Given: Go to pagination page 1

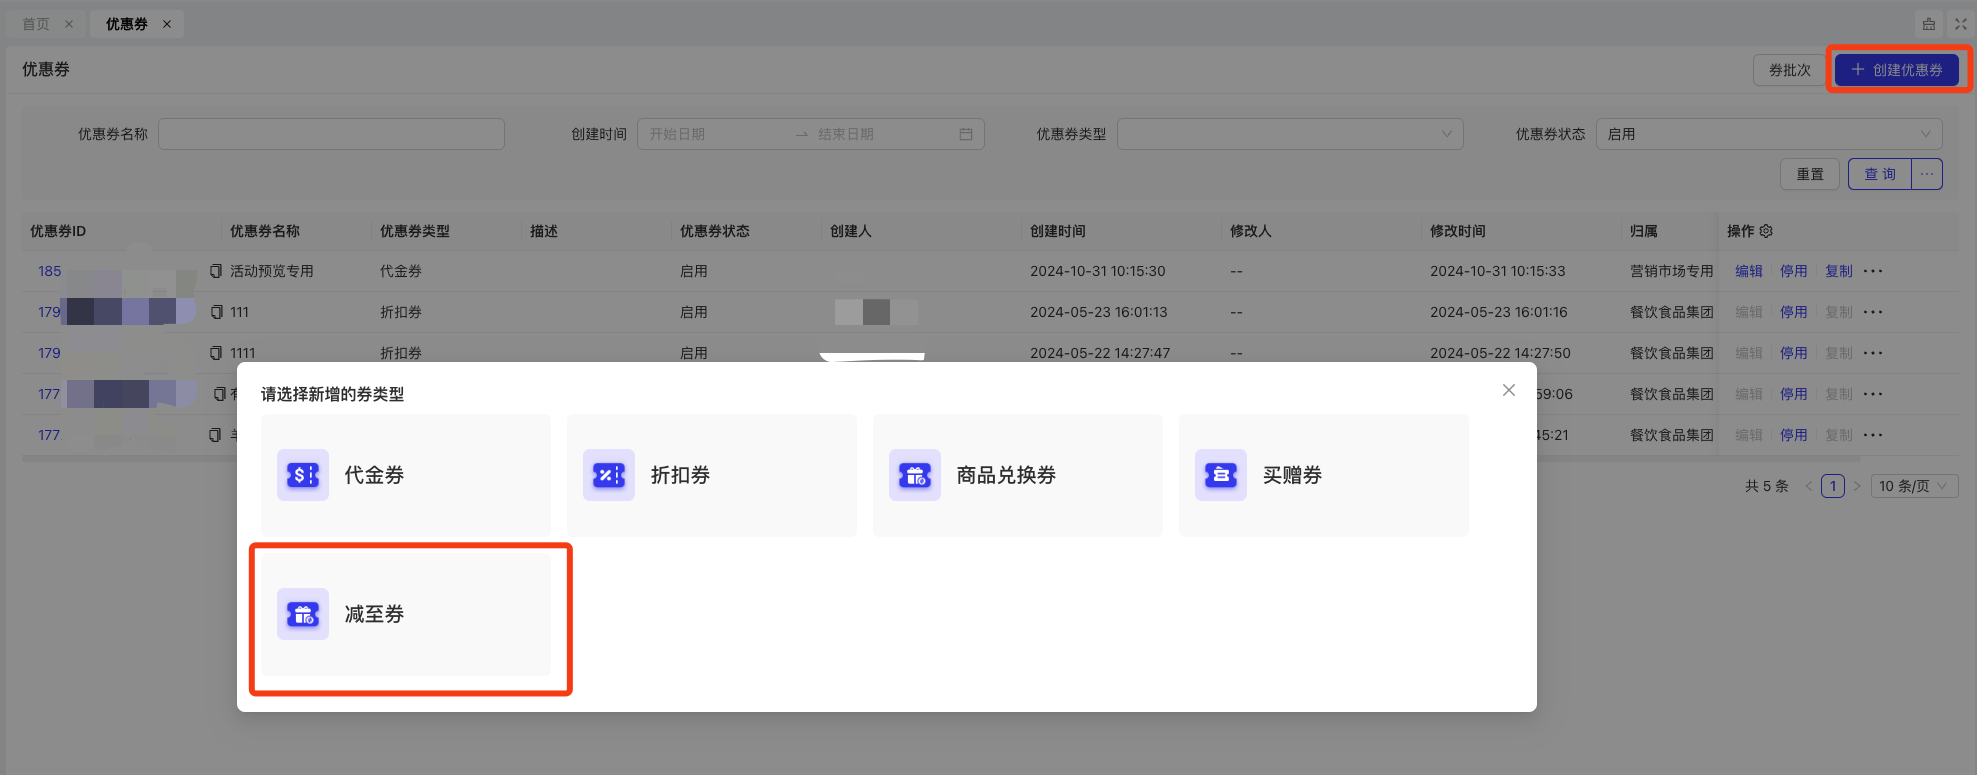Looking at the screenshot, I should pos(1833,486).
